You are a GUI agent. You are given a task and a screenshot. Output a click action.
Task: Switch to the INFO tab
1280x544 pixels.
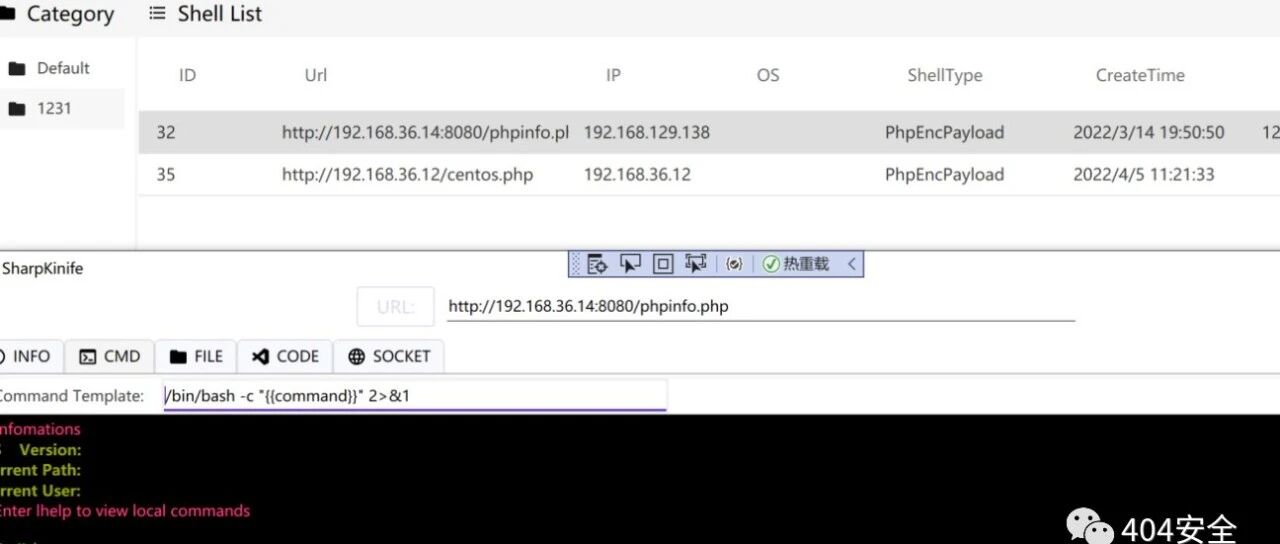(x=28, y=356)
